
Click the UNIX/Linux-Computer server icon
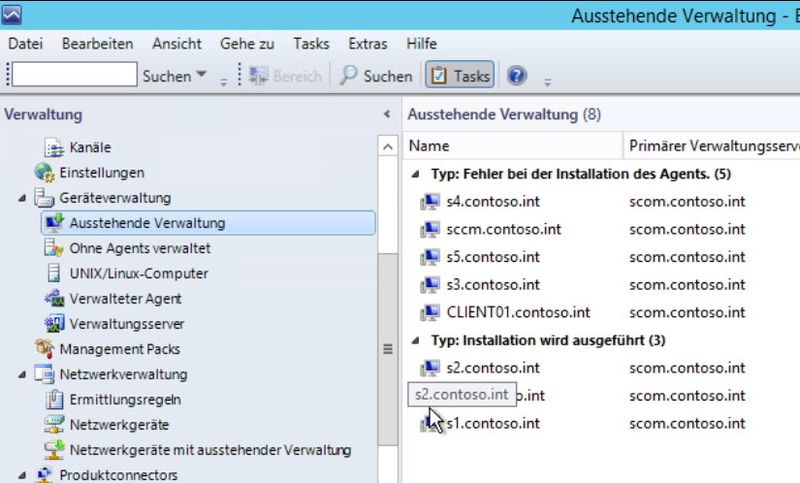(54, 273)
